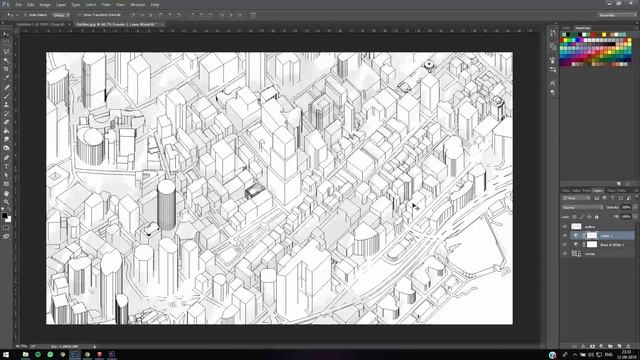Select the Healing Brush tool

click(x=6, y=87)
